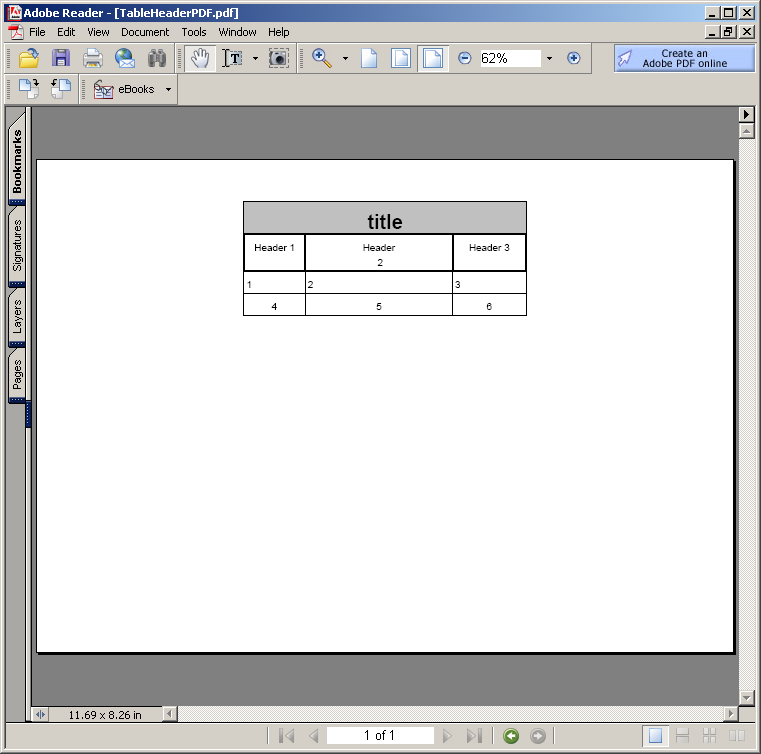
Task: Open search with the binoculars icon
Action: [157, 58]
